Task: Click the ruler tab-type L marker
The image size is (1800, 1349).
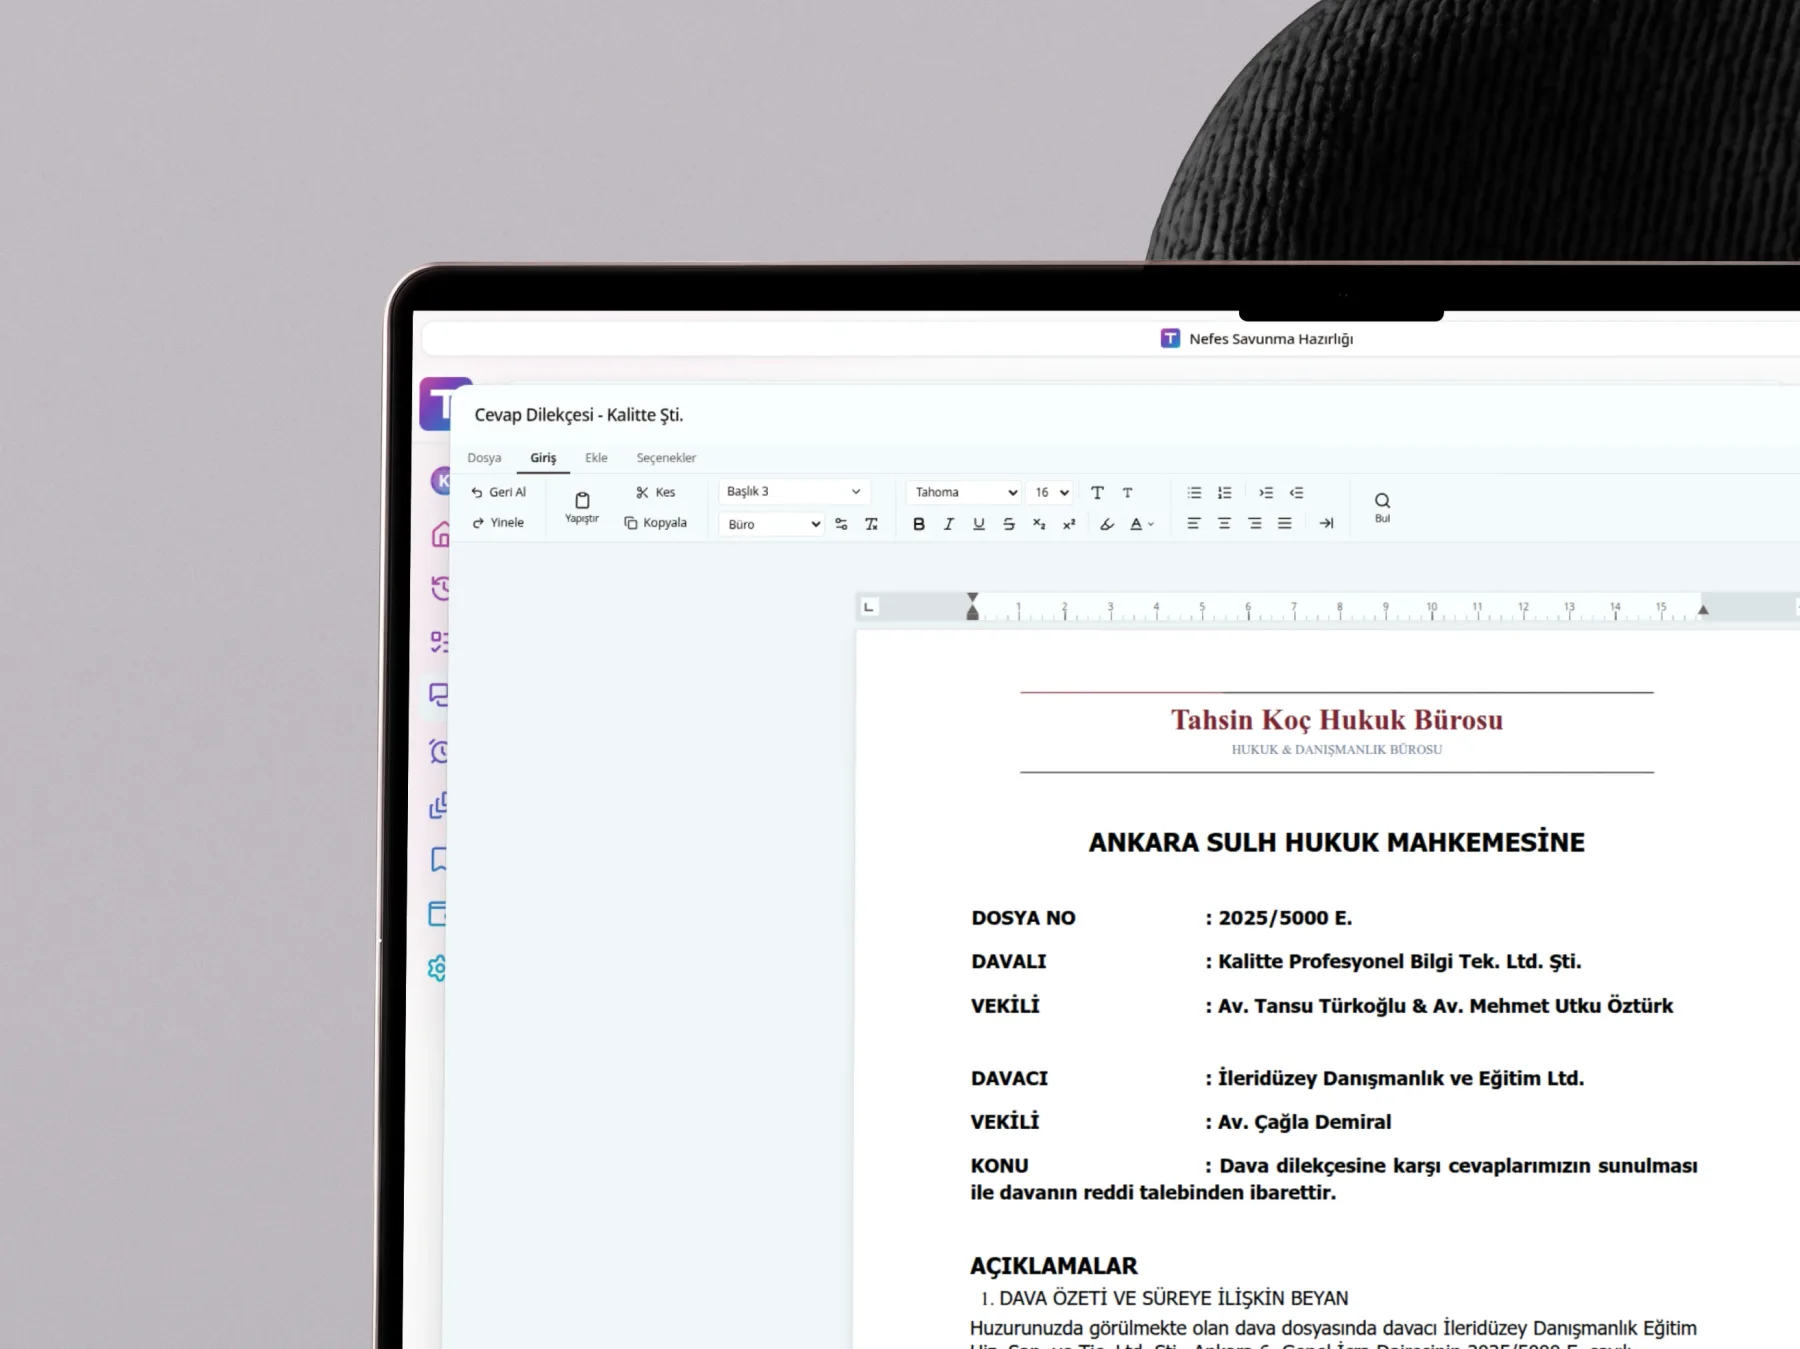Action: pyautogui.click(x=868, y=607)
